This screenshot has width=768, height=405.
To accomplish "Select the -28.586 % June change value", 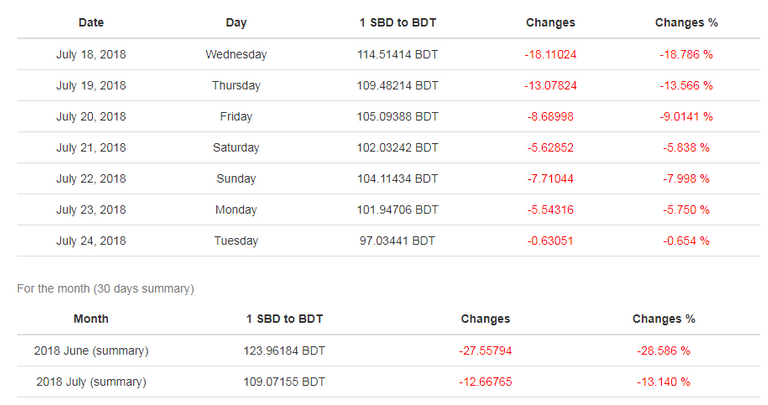I will pos(664,351).
